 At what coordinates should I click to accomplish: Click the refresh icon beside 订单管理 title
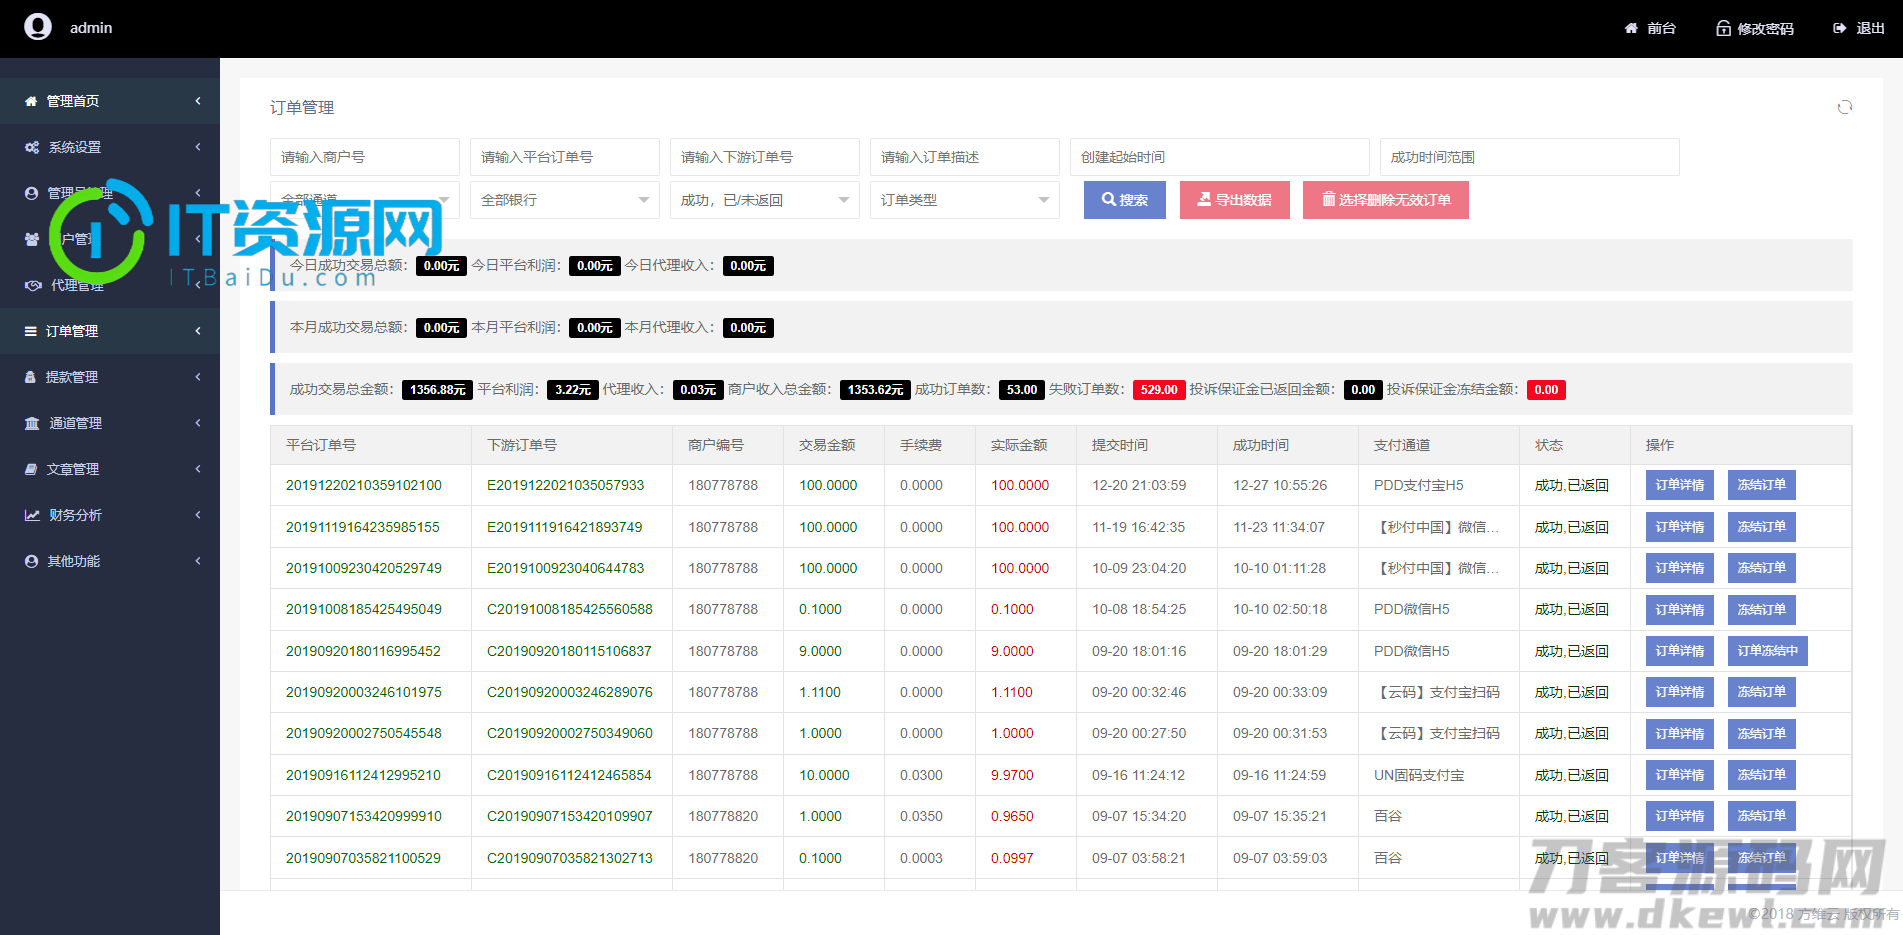click(1845, 107)
